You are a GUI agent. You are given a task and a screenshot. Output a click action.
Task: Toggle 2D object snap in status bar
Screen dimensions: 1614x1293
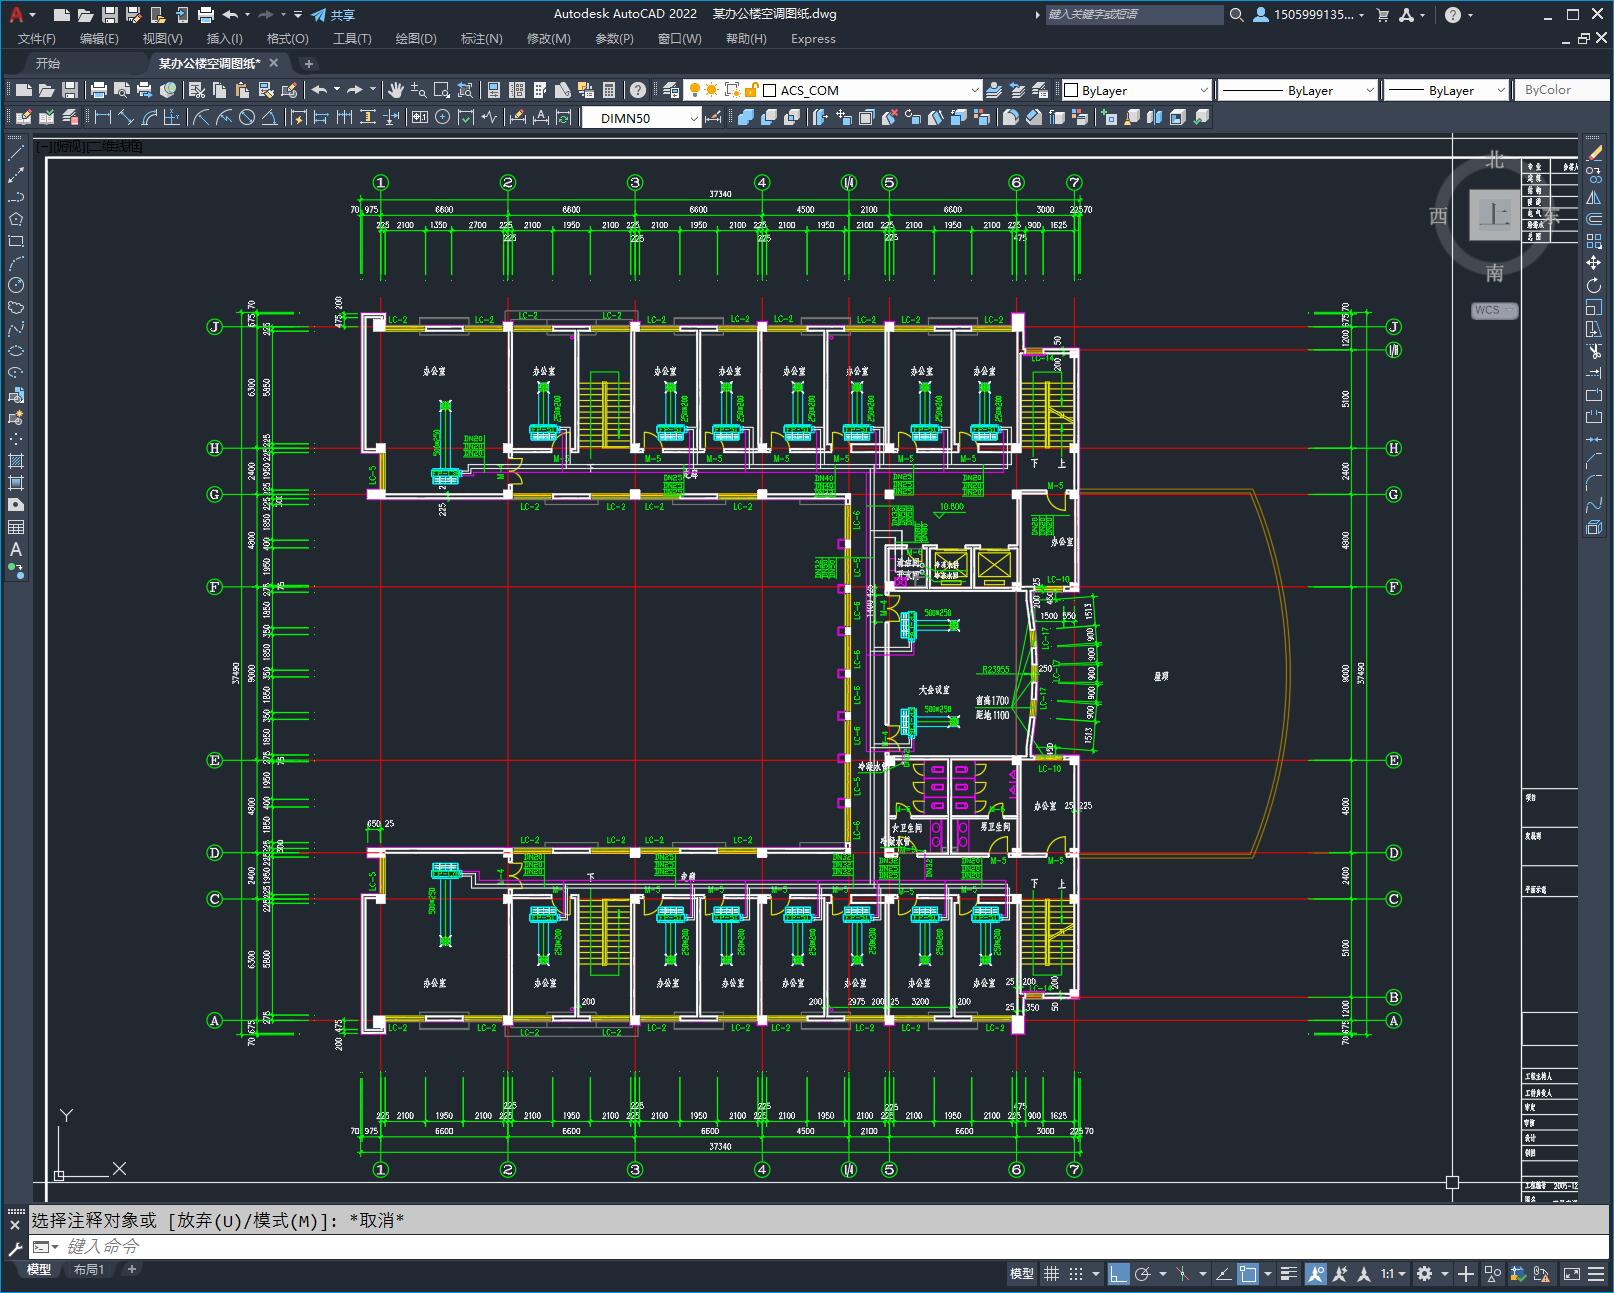[x=1248, y=1273]
